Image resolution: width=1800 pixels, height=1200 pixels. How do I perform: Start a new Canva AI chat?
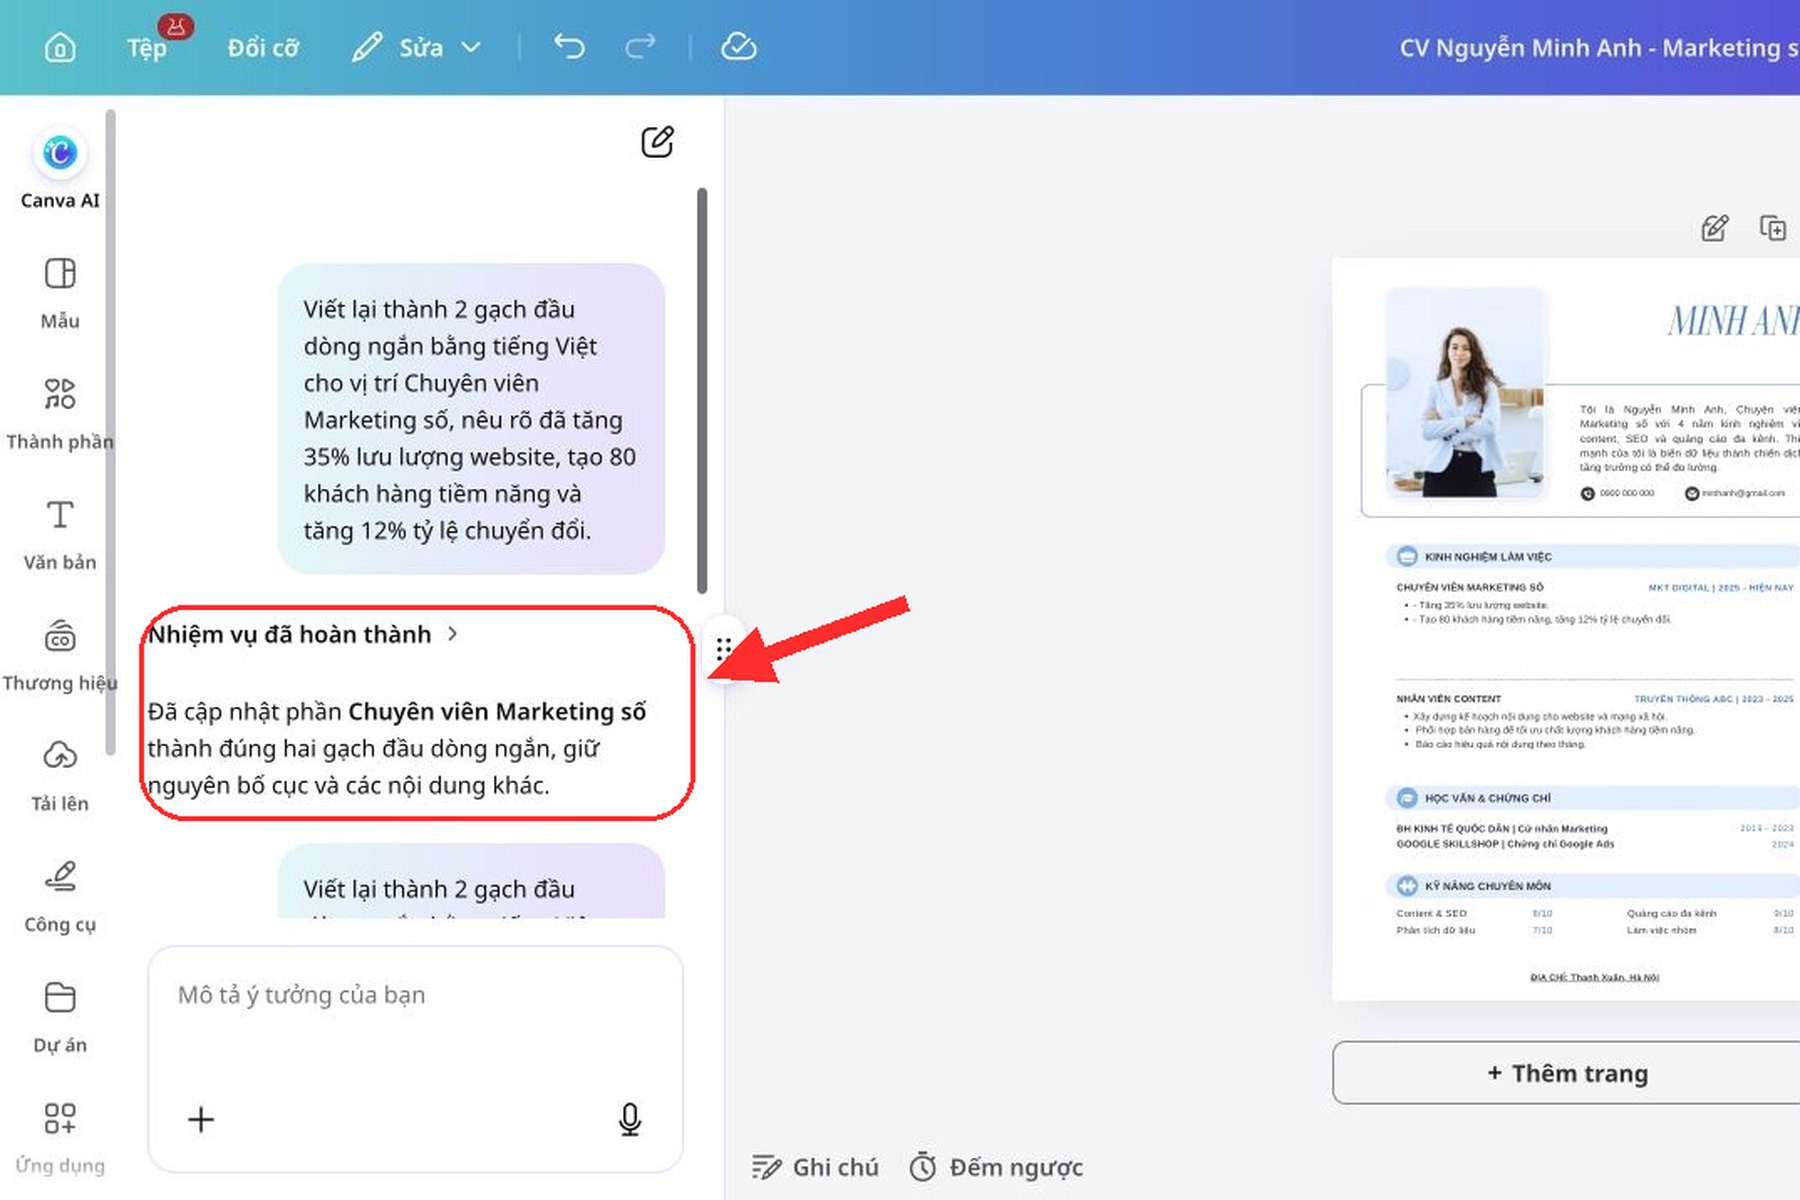(x=657, y=142)
